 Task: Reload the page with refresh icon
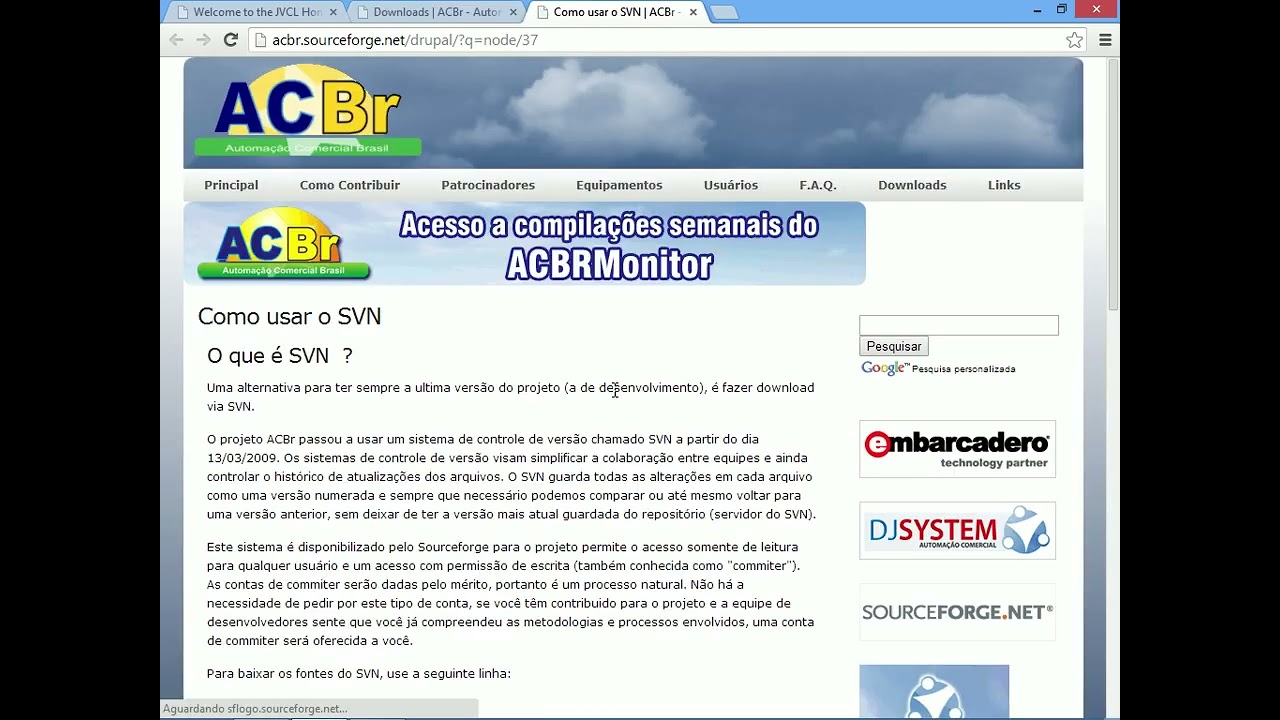pyautogui.click(x=231, y=40)
